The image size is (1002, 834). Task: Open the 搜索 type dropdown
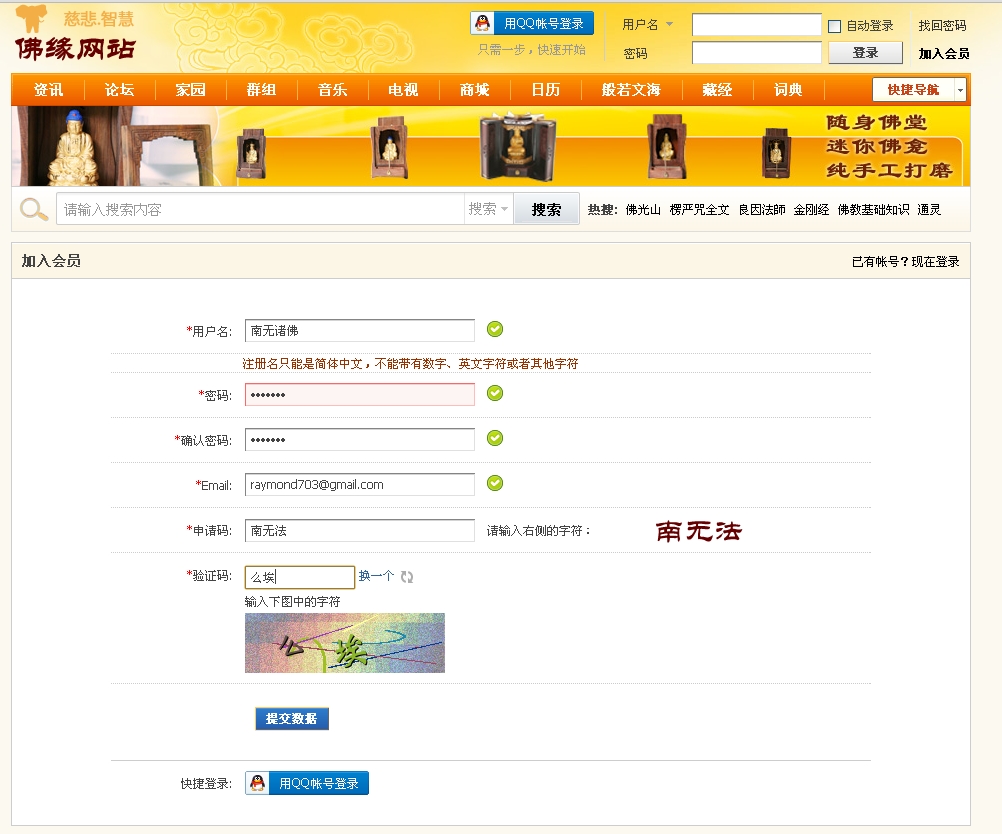pyautogui.click(x=489, y=209)
